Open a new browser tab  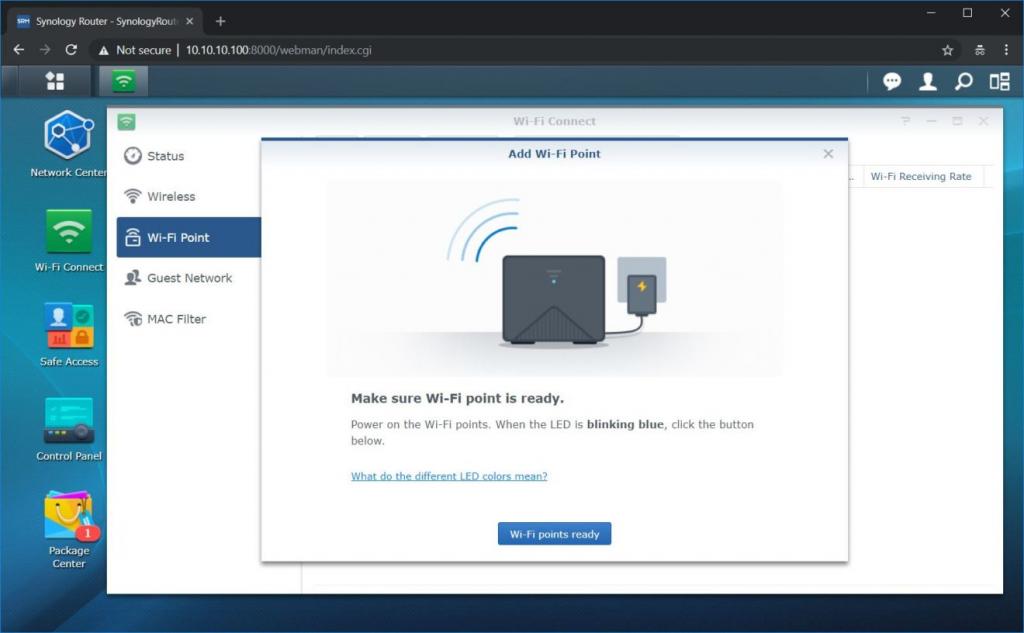coord(221,21)
